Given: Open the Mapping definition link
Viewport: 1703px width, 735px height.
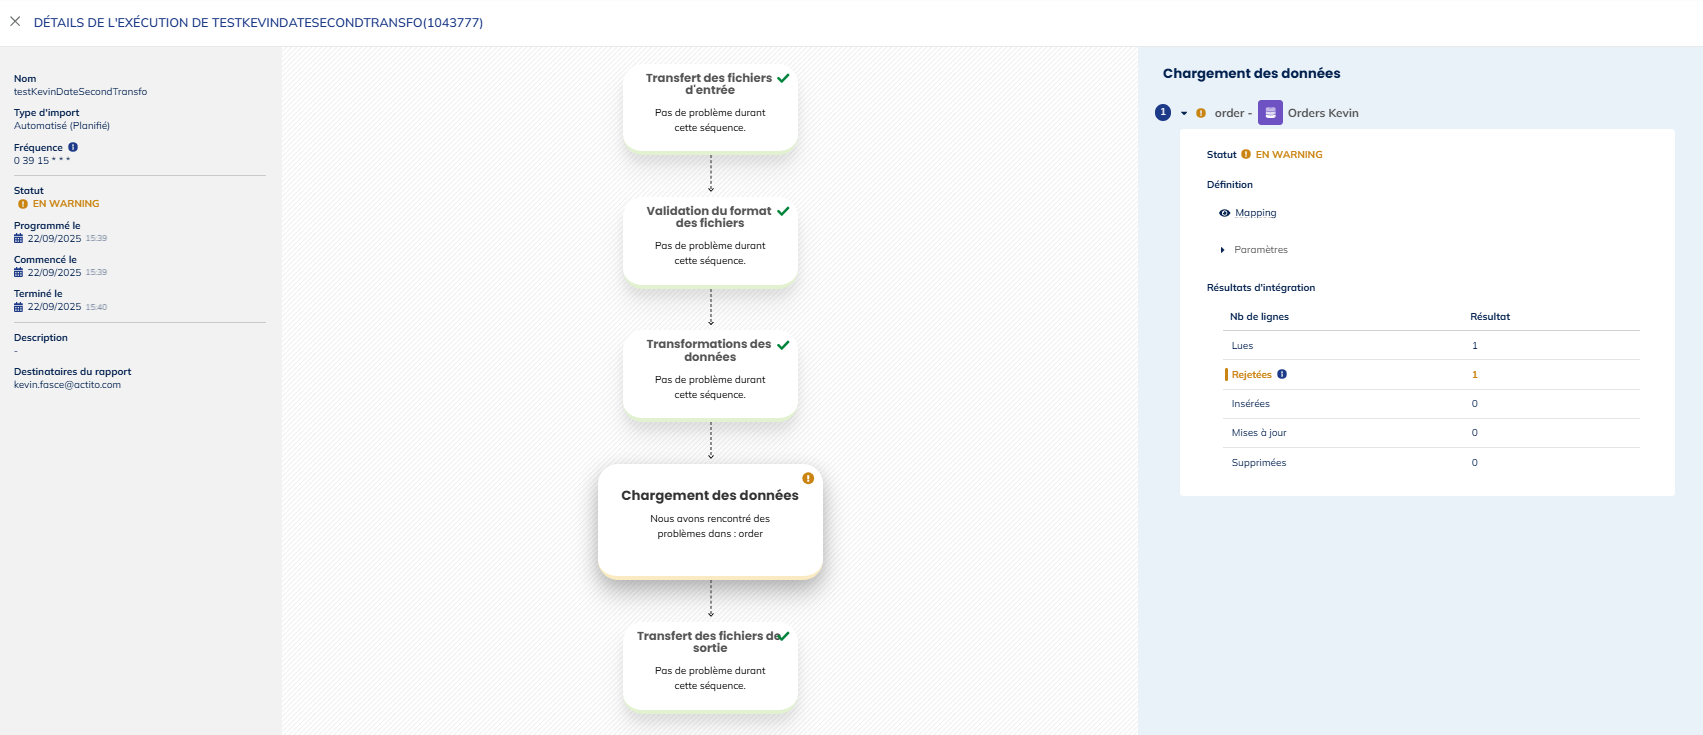Looking at the screenshot, I should coord(1255,213).
